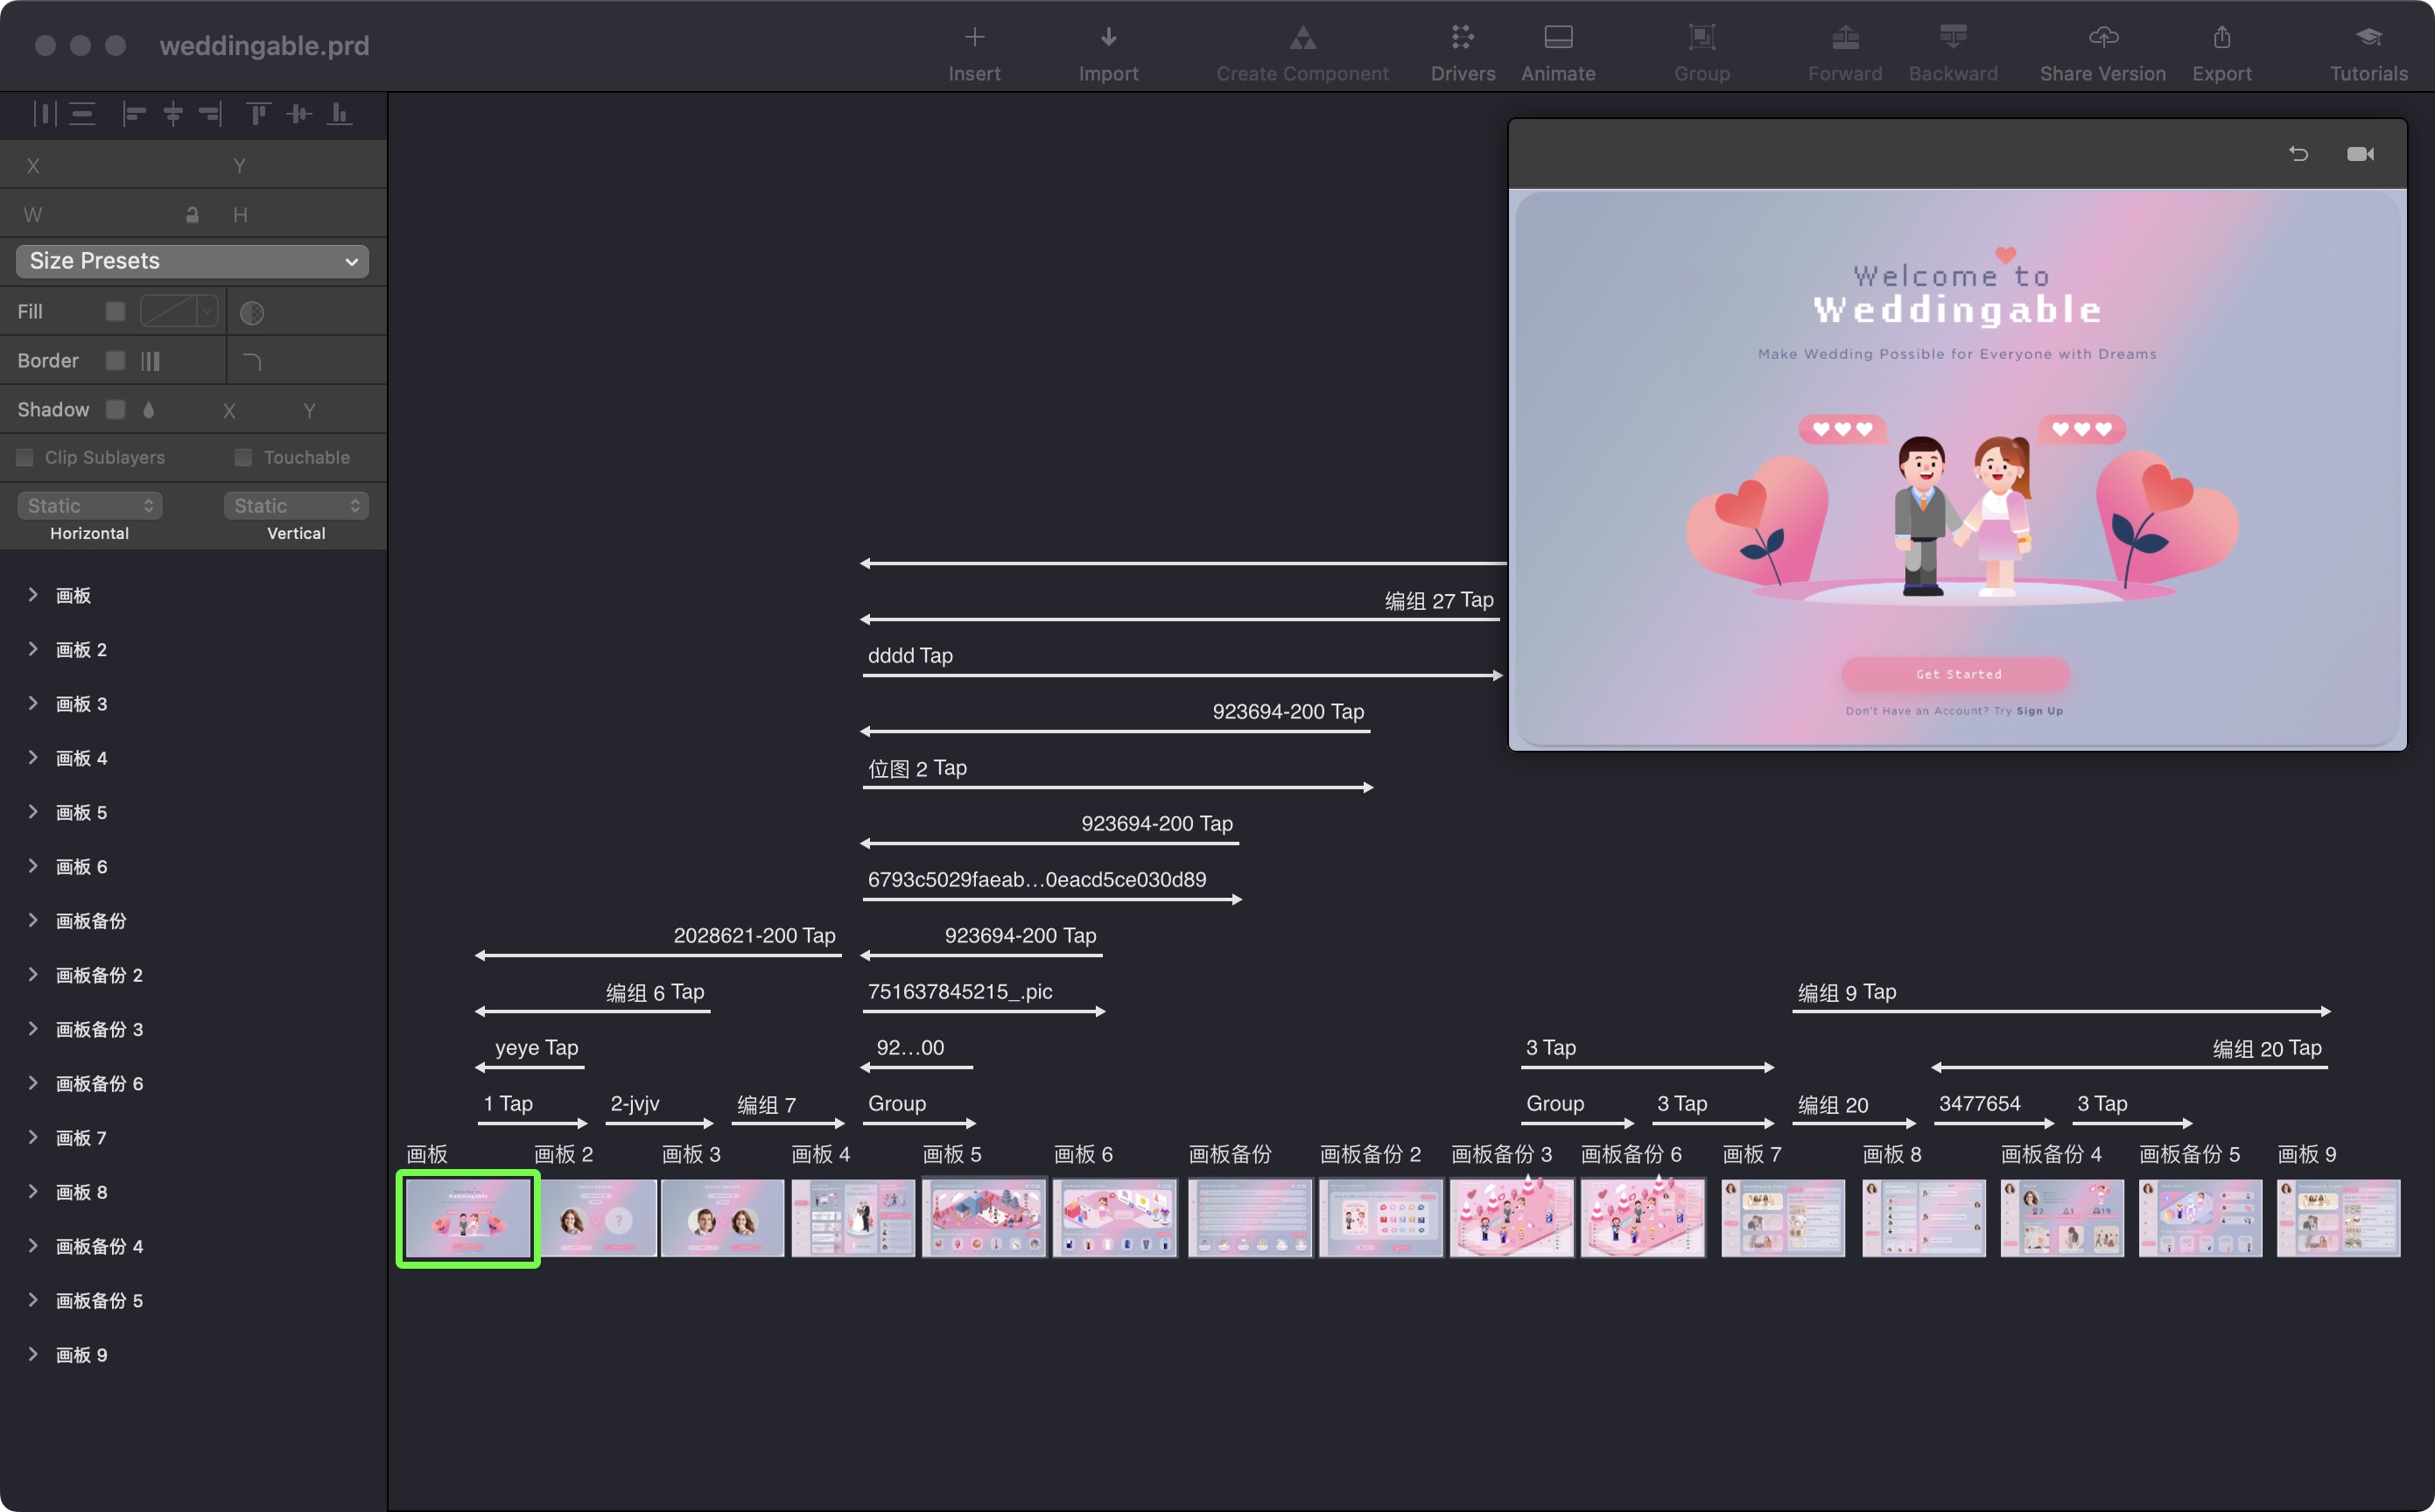Viewport: 2435px width, 1512px height.
Task: Enable the Shadow checkbox
Action: pos(116,410)
